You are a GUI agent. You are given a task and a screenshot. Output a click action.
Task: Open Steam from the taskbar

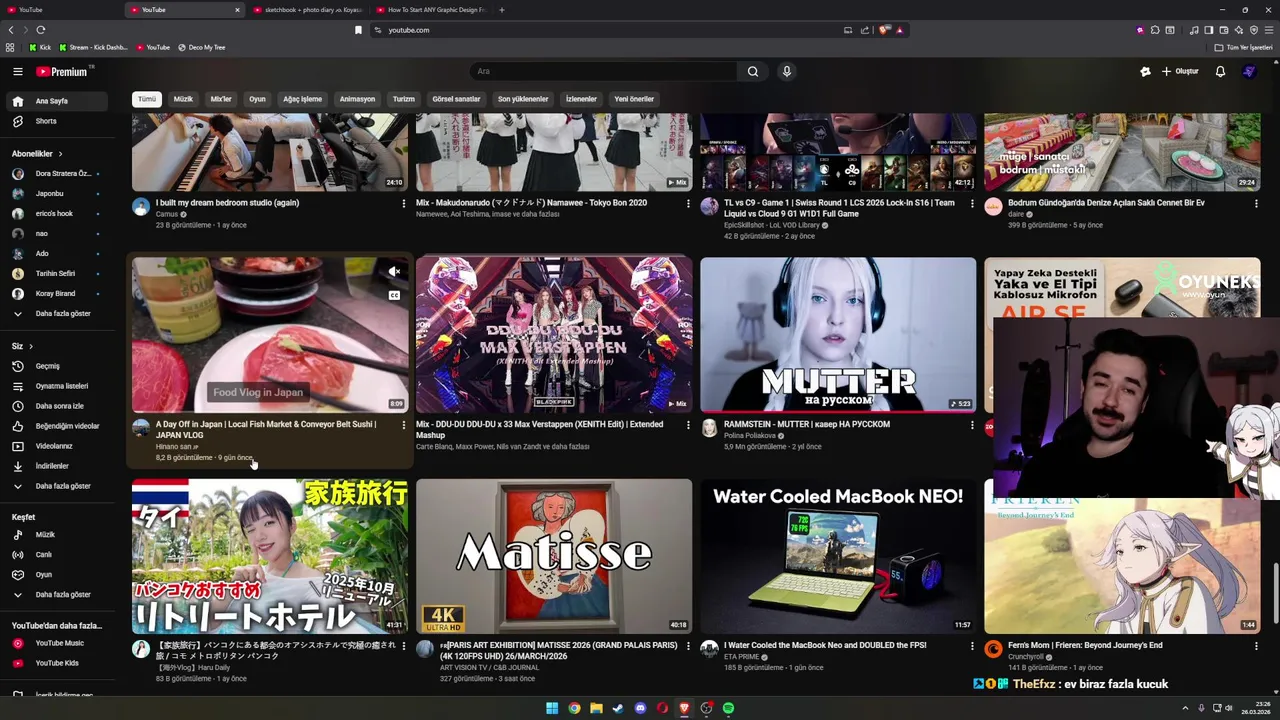point(618,708)
